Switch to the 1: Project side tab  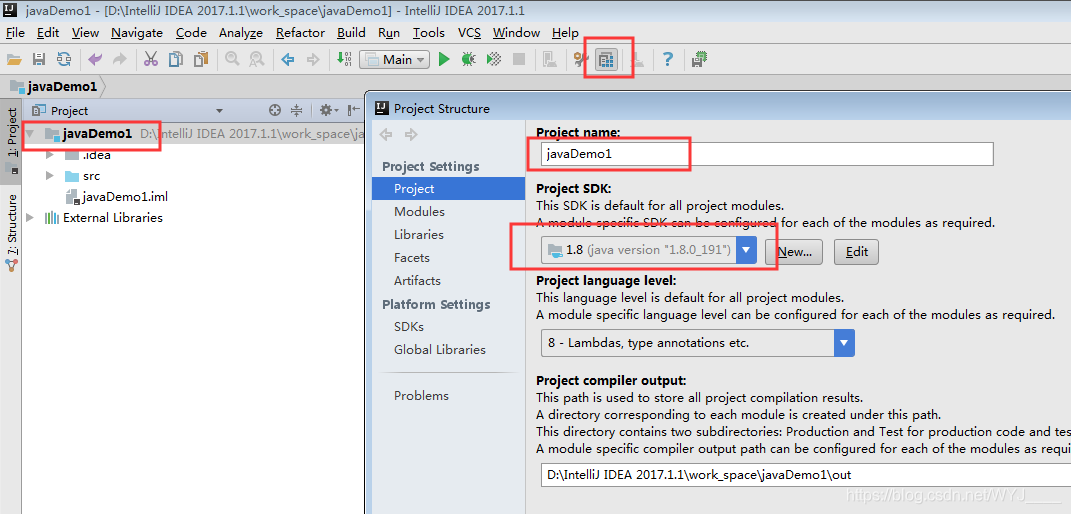(11, 141)
